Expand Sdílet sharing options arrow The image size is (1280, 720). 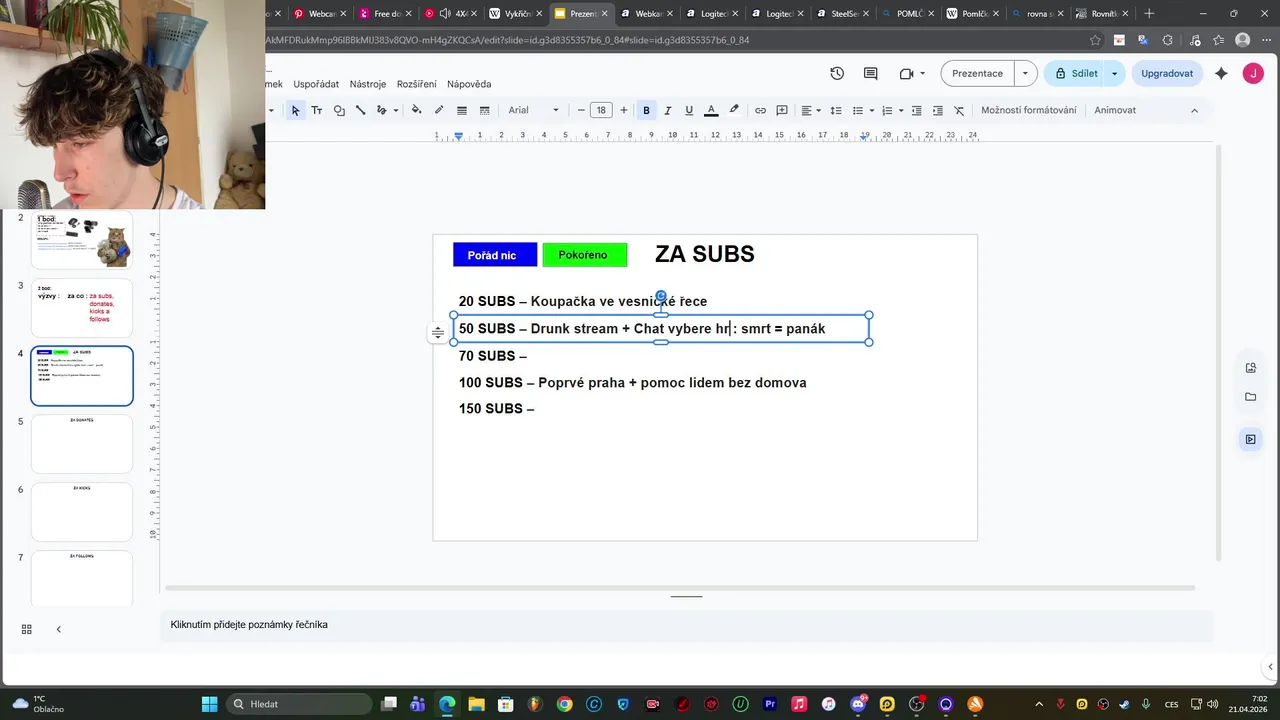[x=1114, y=73]
